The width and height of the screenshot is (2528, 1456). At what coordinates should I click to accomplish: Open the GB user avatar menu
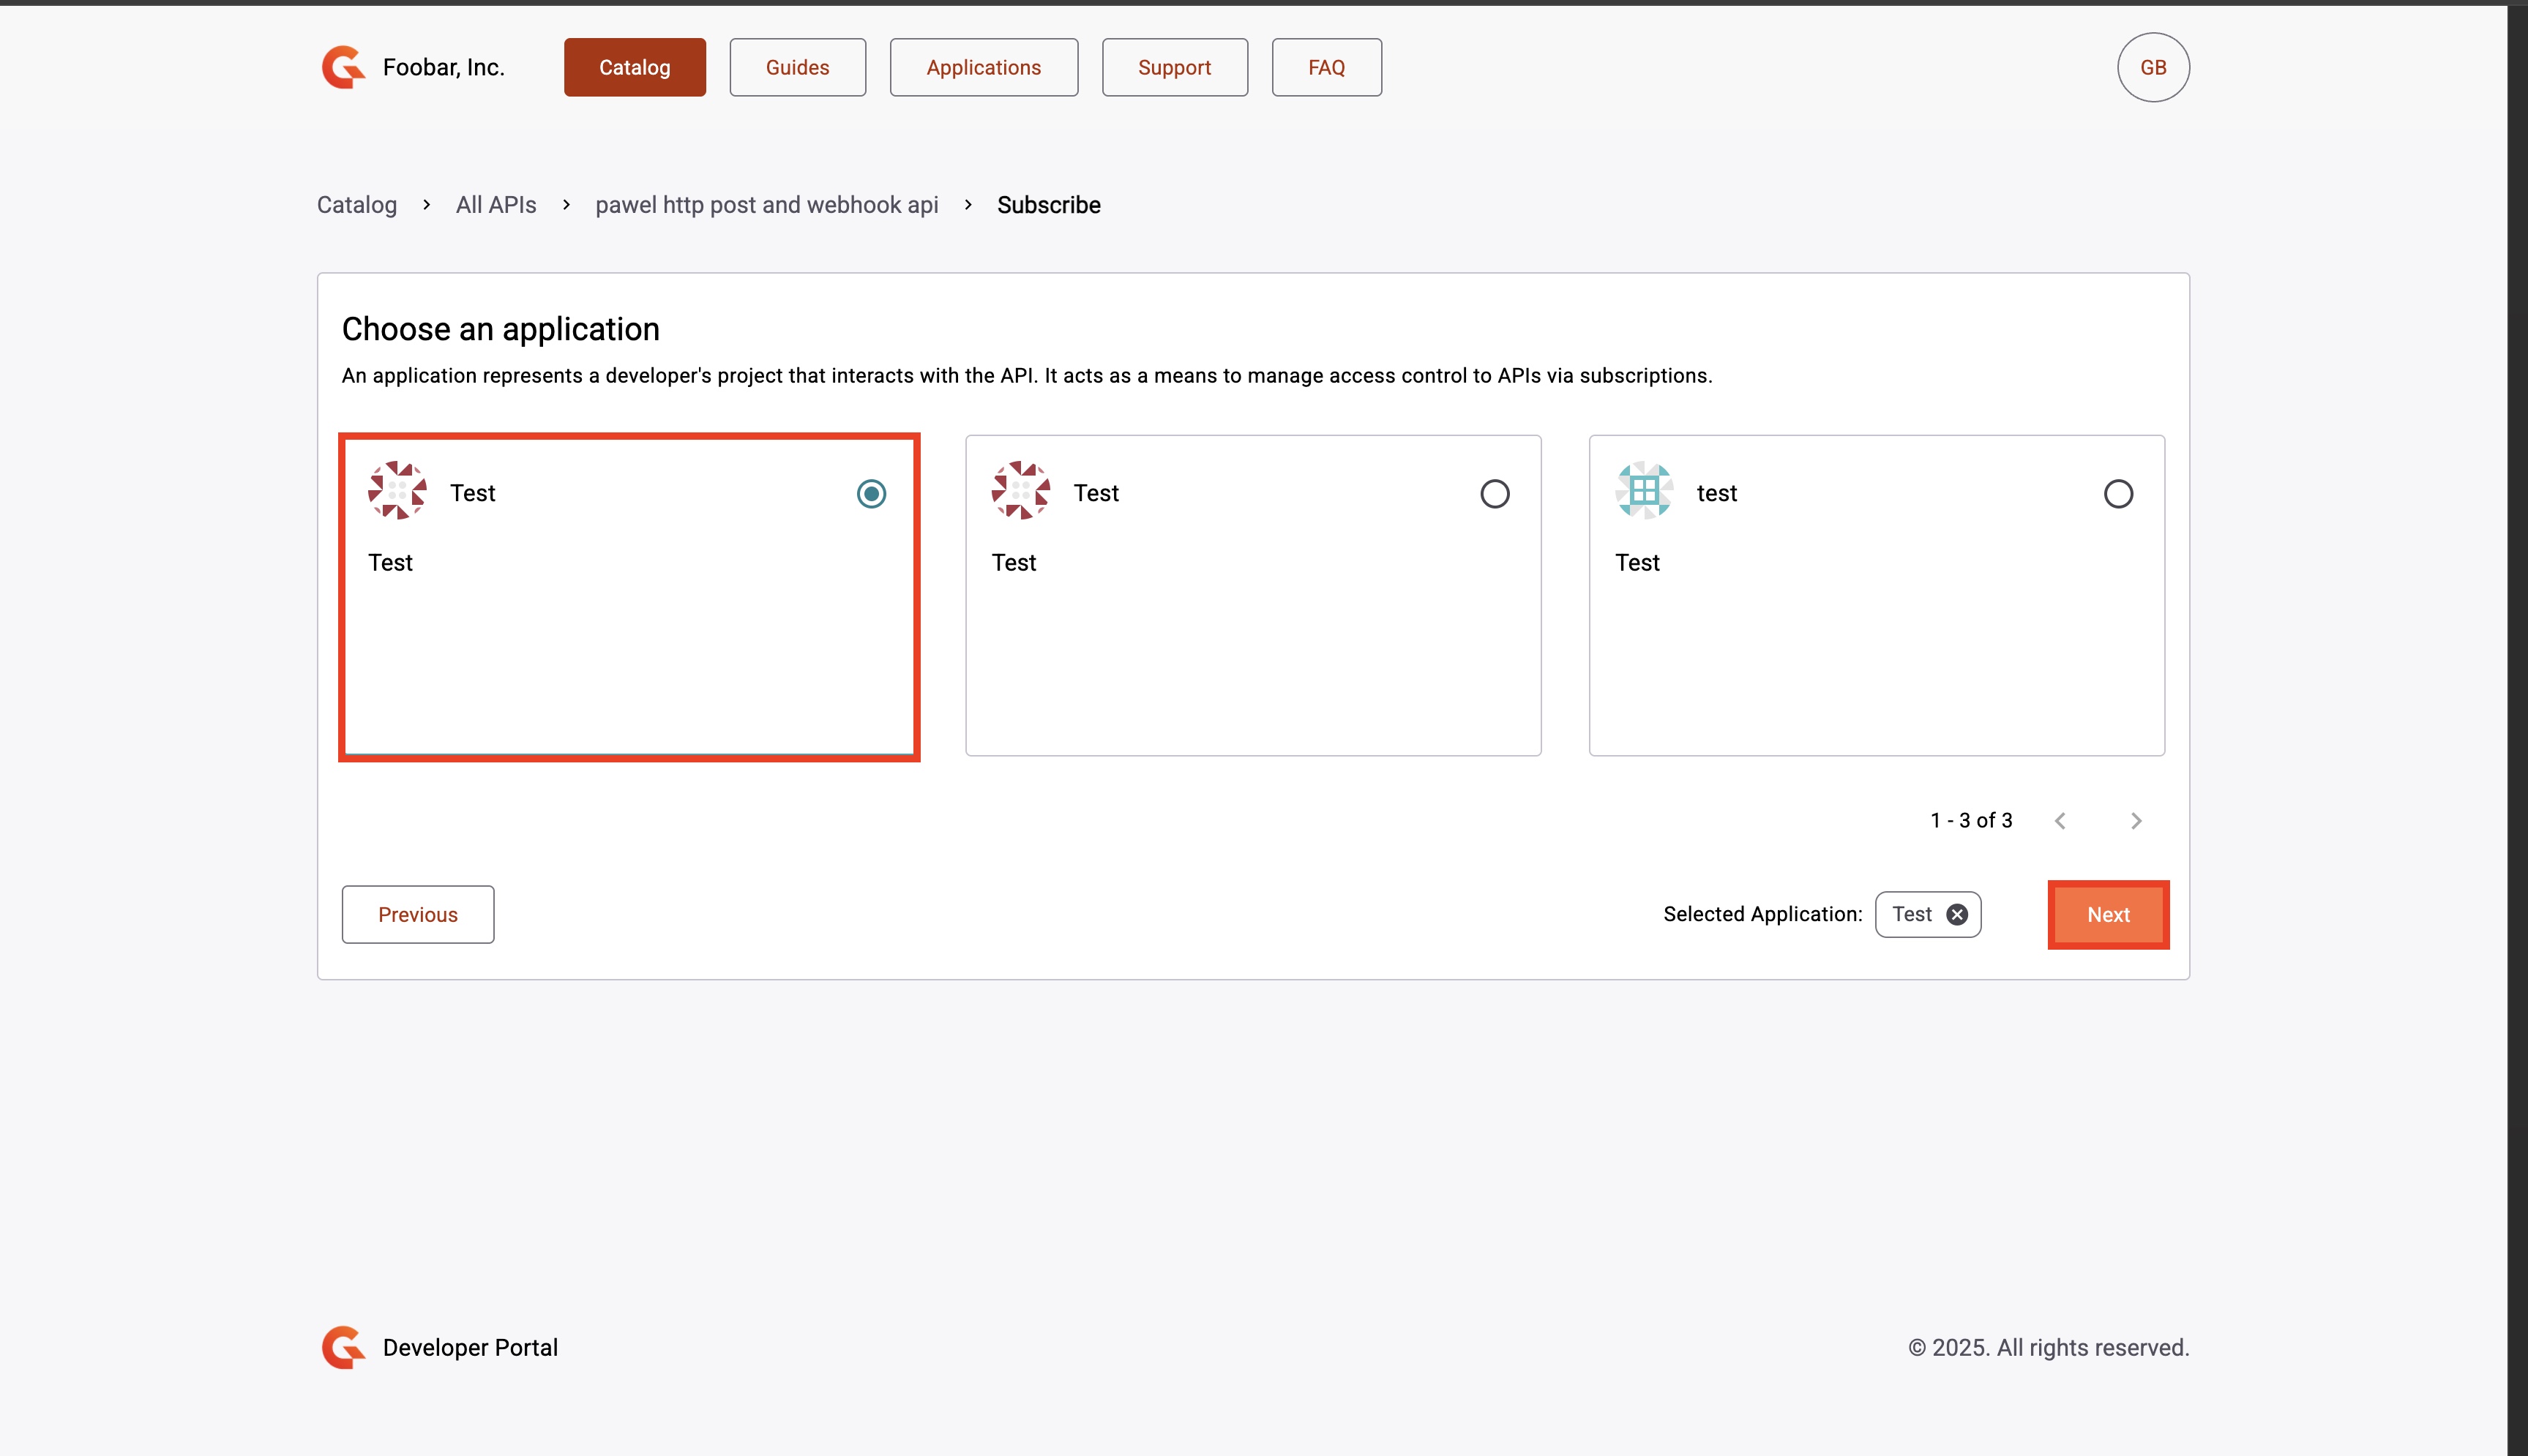2153,67
